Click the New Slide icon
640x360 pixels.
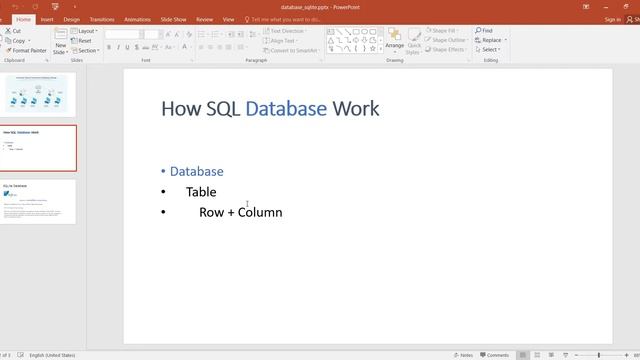61,34
